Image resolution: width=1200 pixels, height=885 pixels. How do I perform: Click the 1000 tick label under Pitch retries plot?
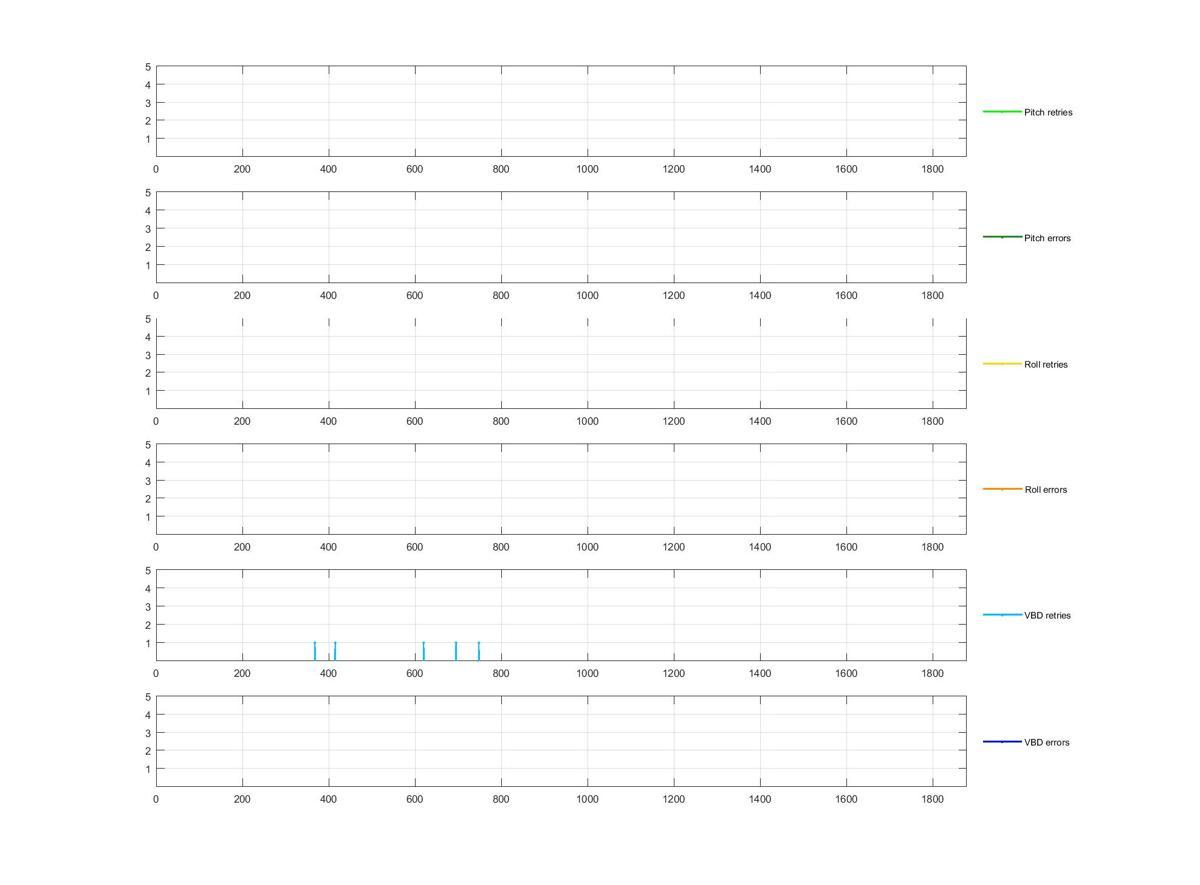[x=587, y=170]
